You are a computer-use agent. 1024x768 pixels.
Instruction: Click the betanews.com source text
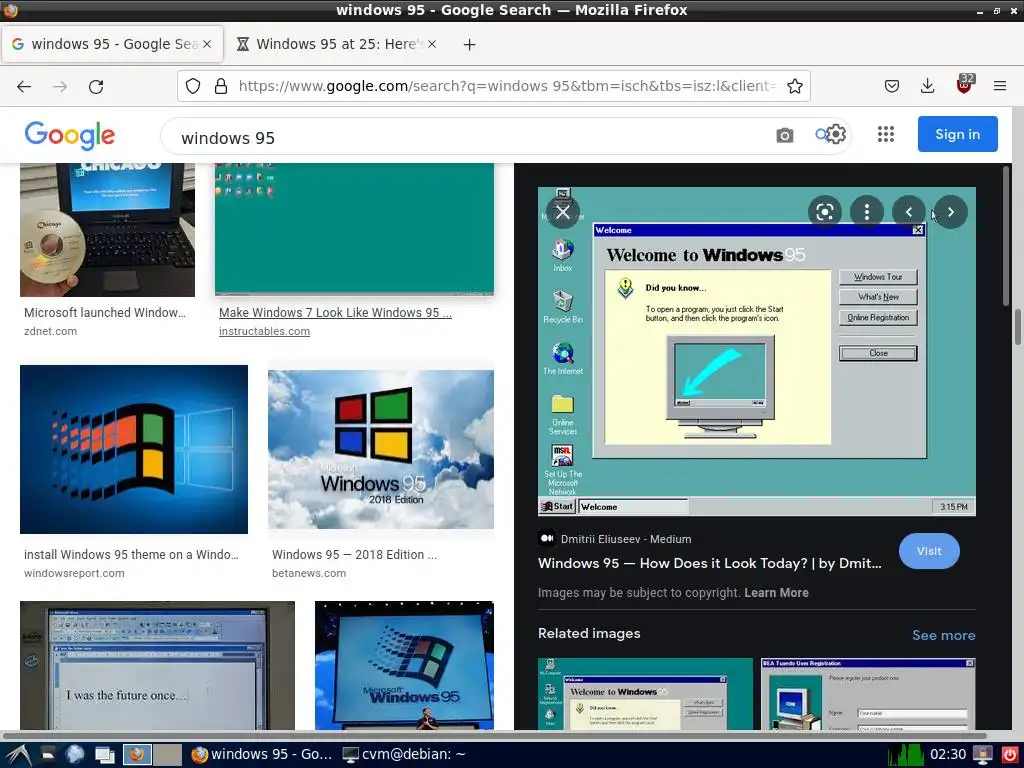tap(309, 573)
